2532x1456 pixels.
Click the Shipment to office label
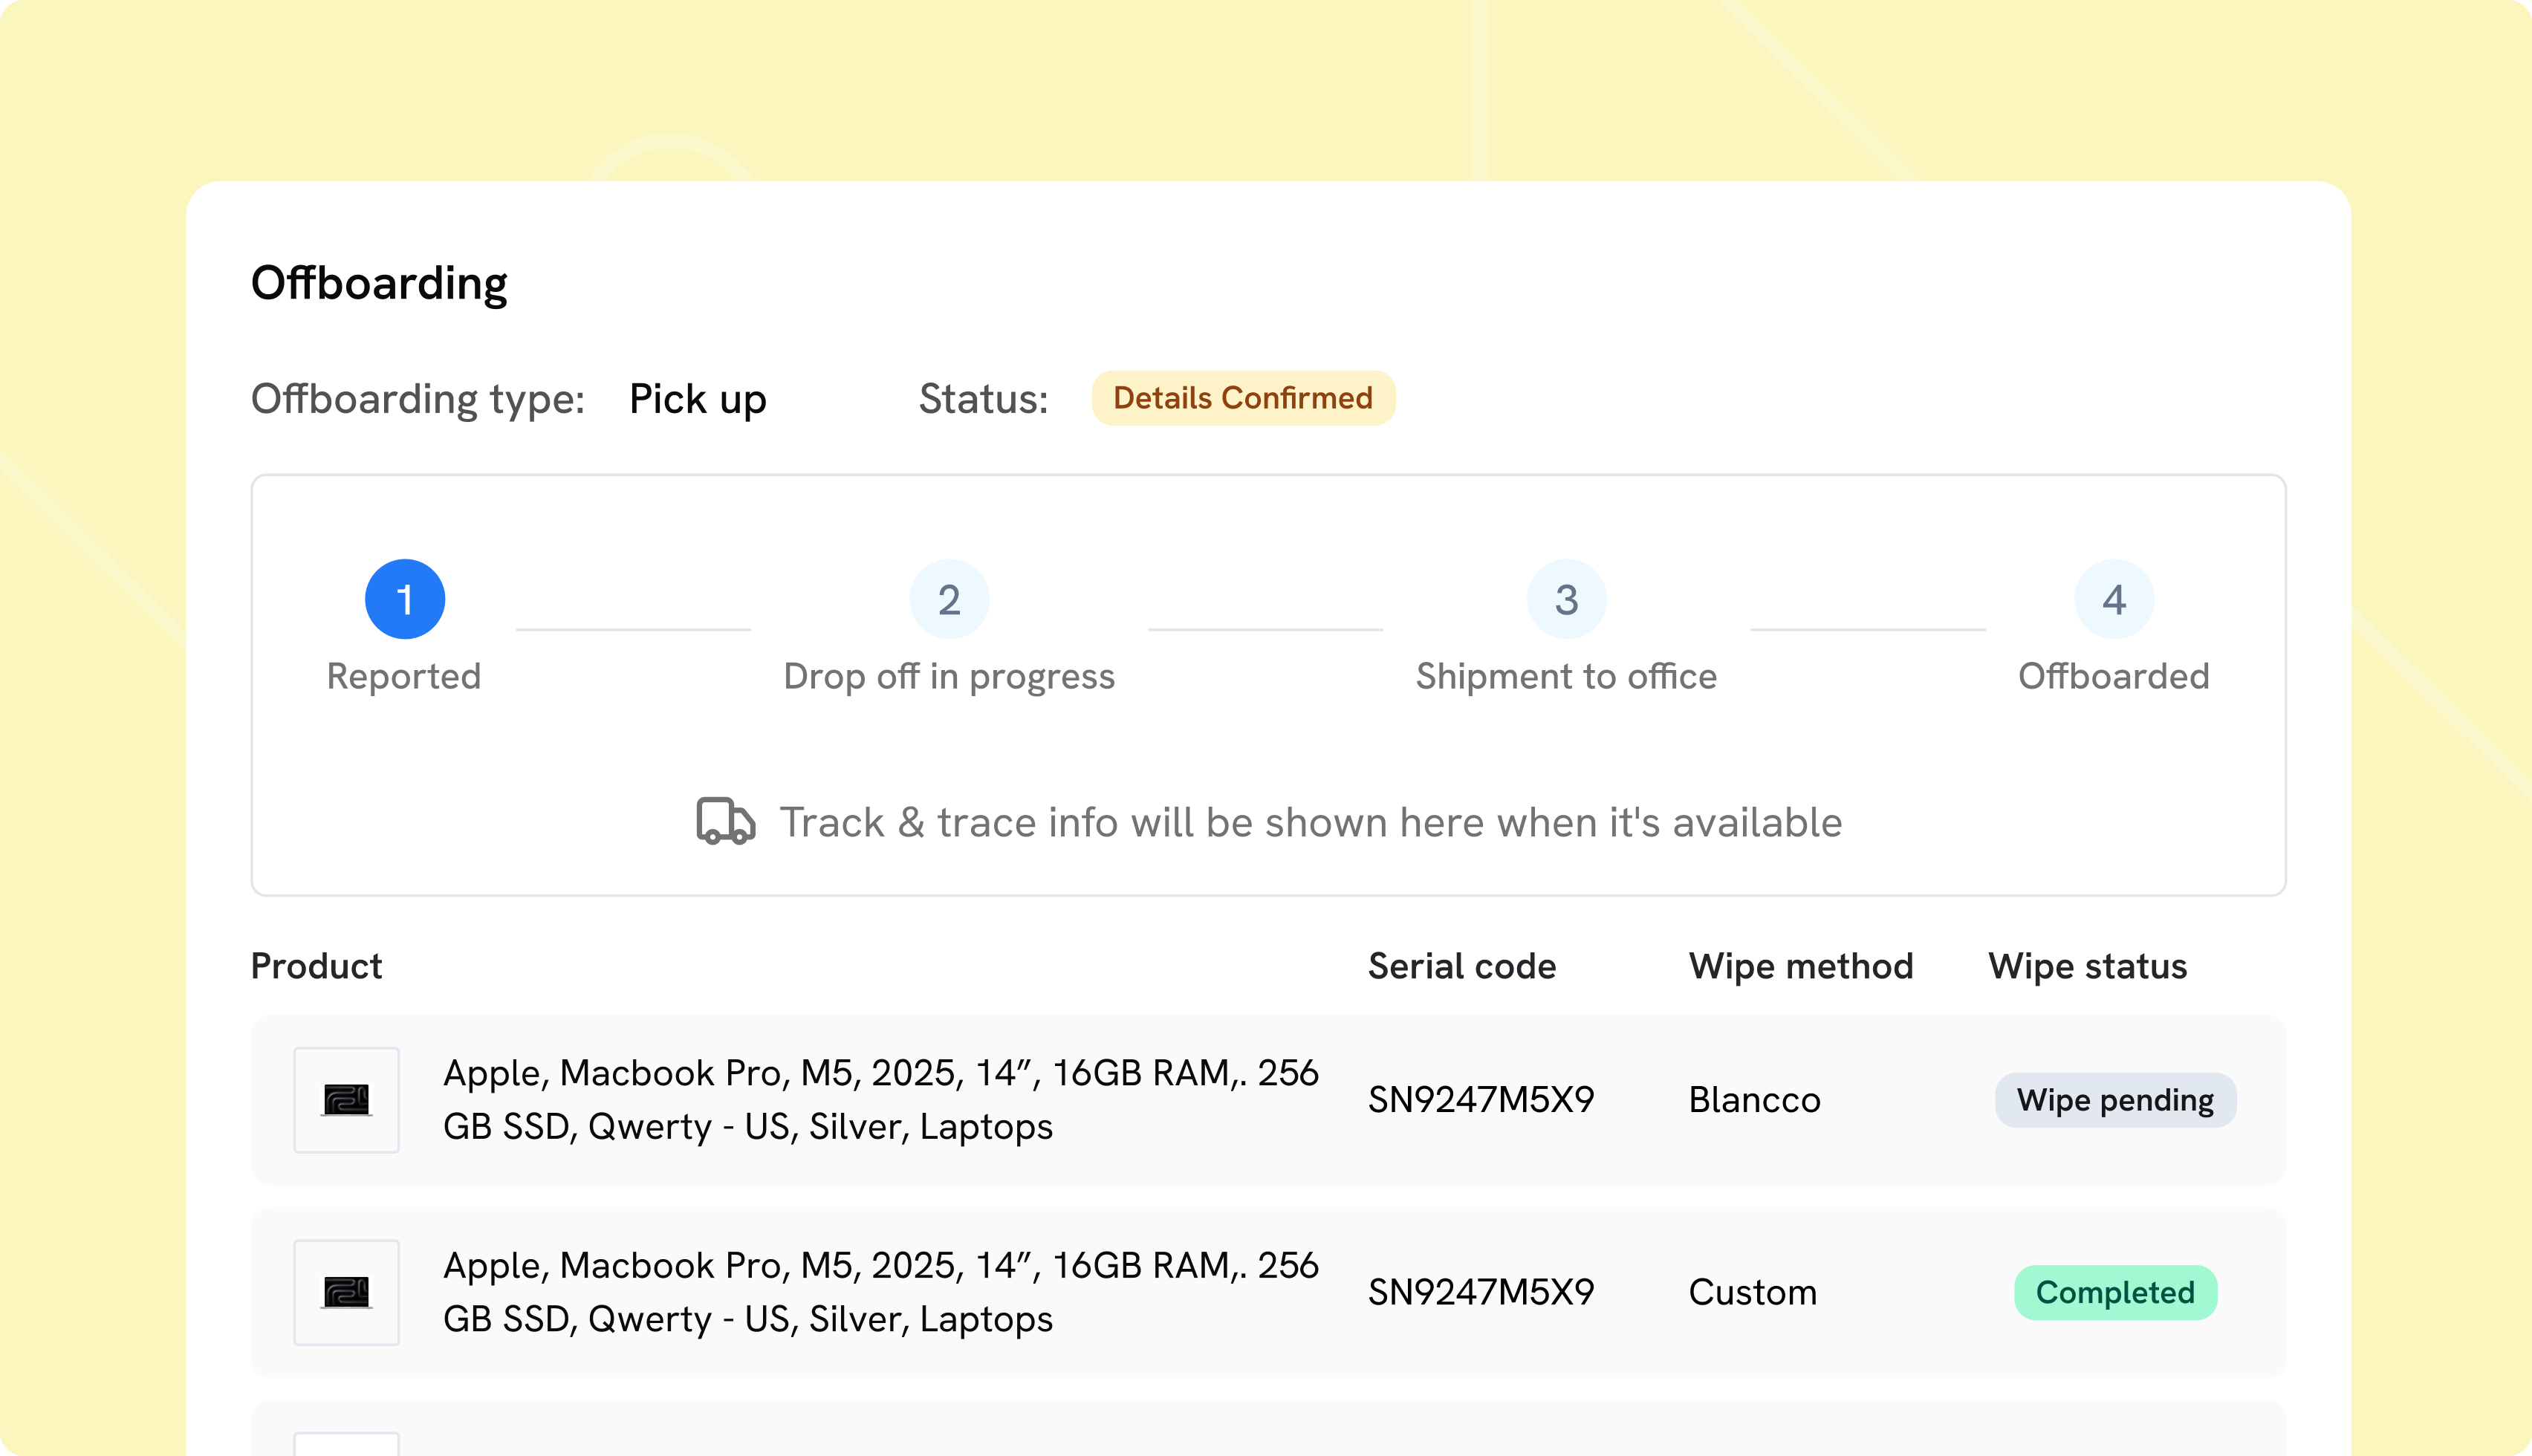1566,677
